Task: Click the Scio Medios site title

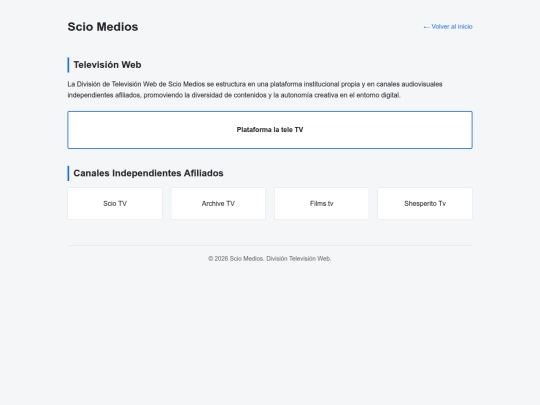Action: tap(103, 27)
